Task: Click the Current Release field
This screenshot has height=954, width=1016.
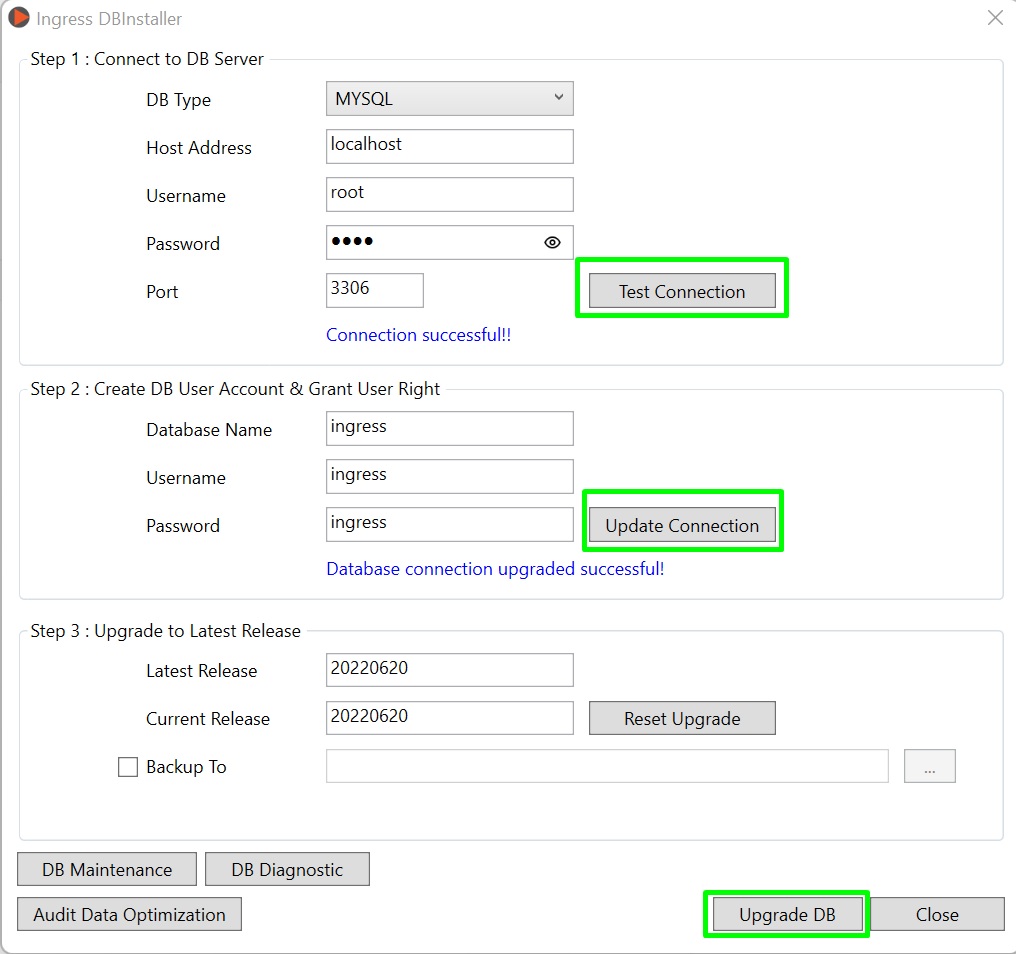Action: [x=450, y=718]
